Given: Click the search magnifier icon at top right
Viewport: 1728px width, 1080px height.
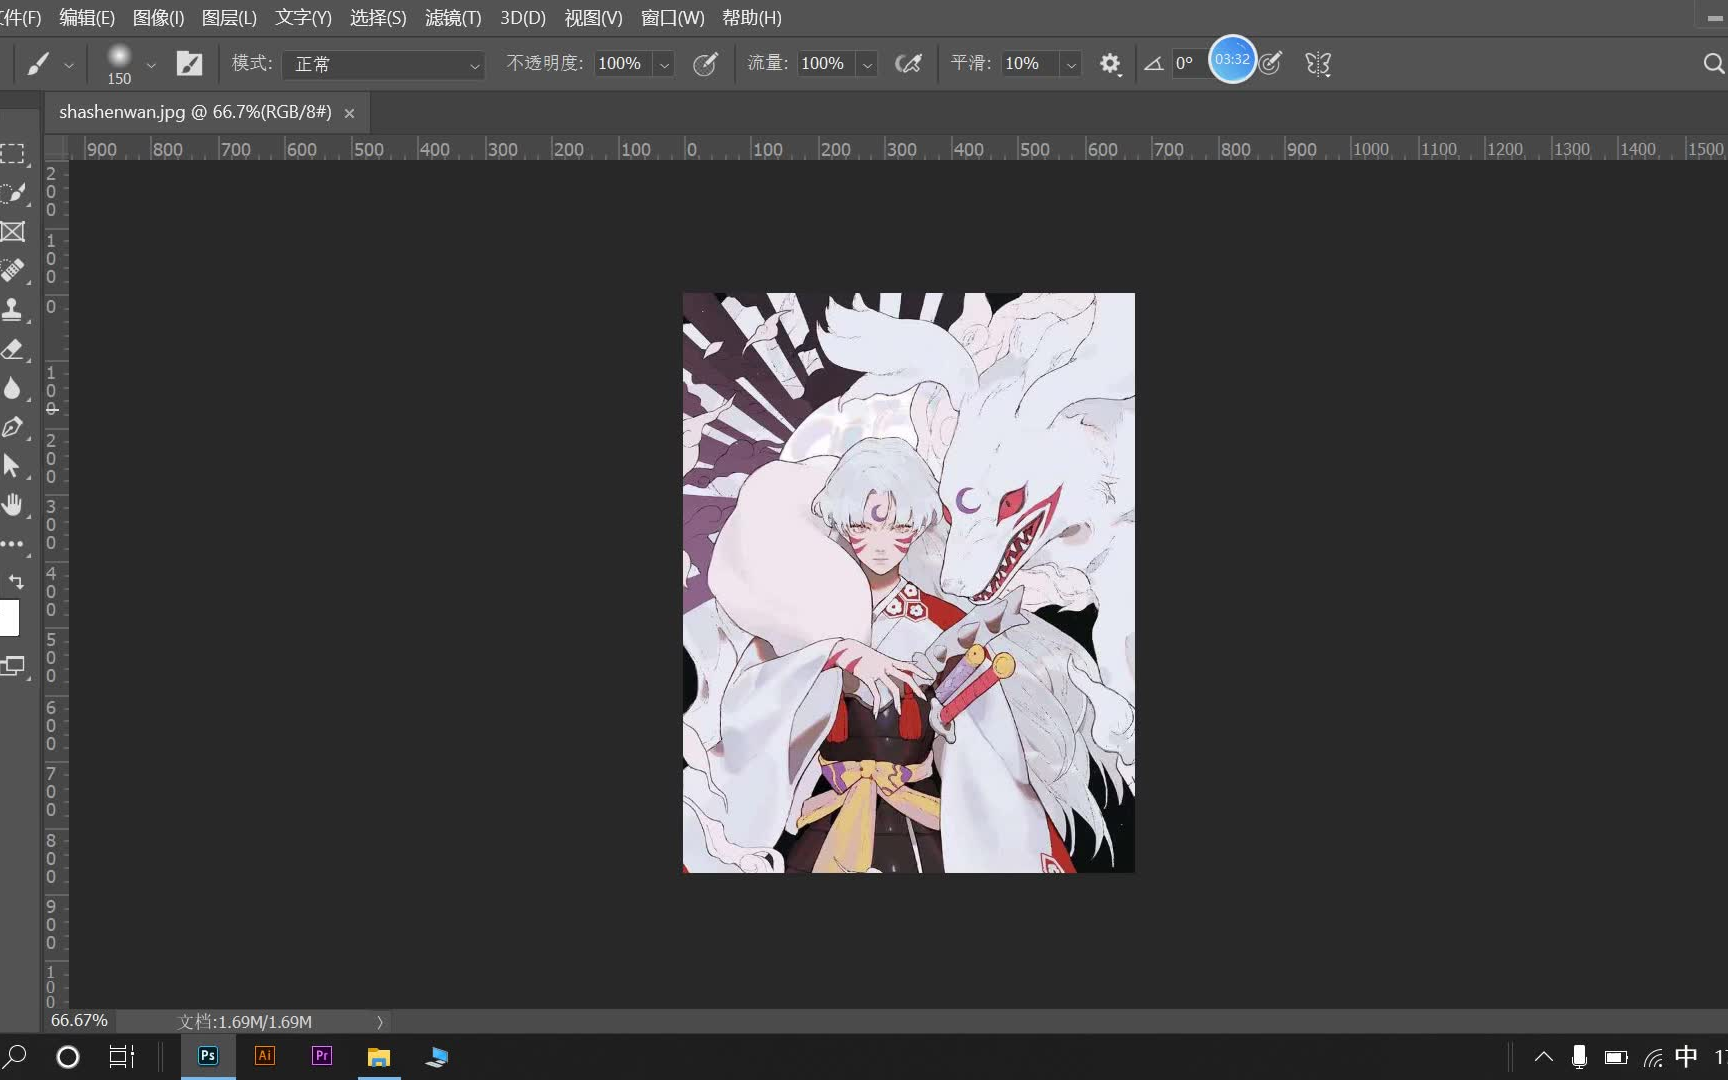Looking at the screenshot, I should 1714,64.
